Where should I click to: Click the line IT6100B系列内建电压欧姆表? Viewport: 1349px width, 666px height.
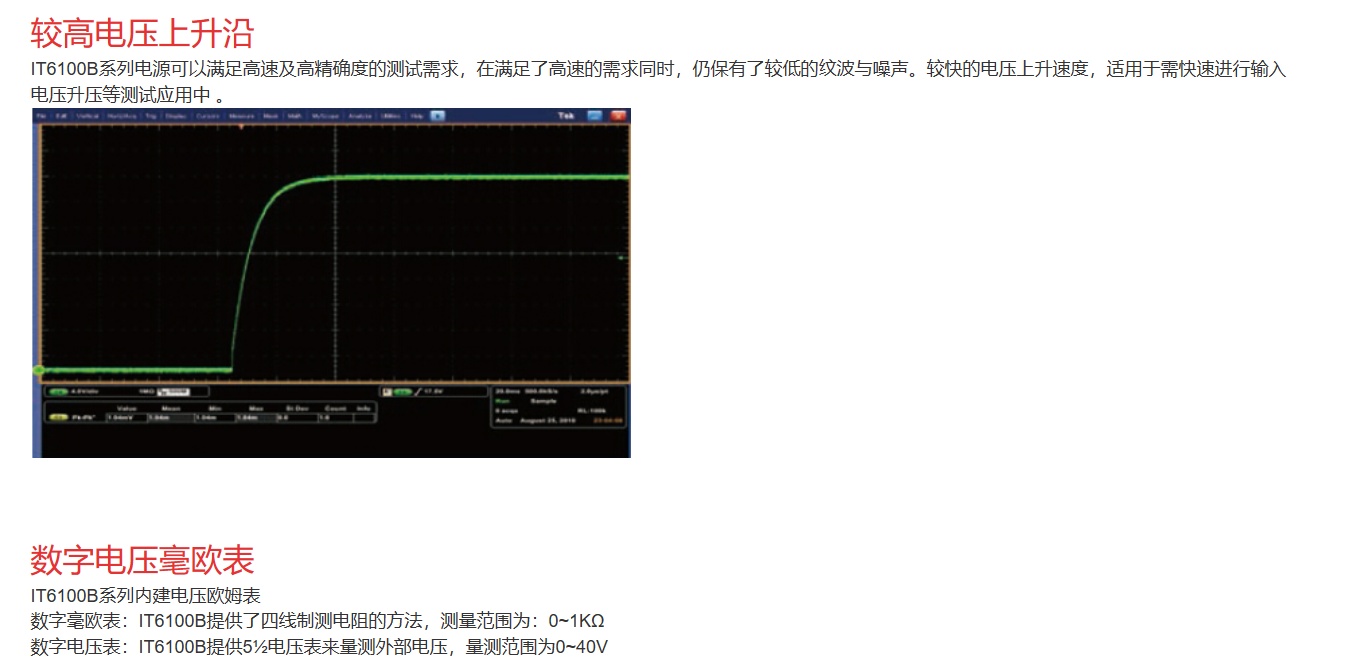coord(146,596)
